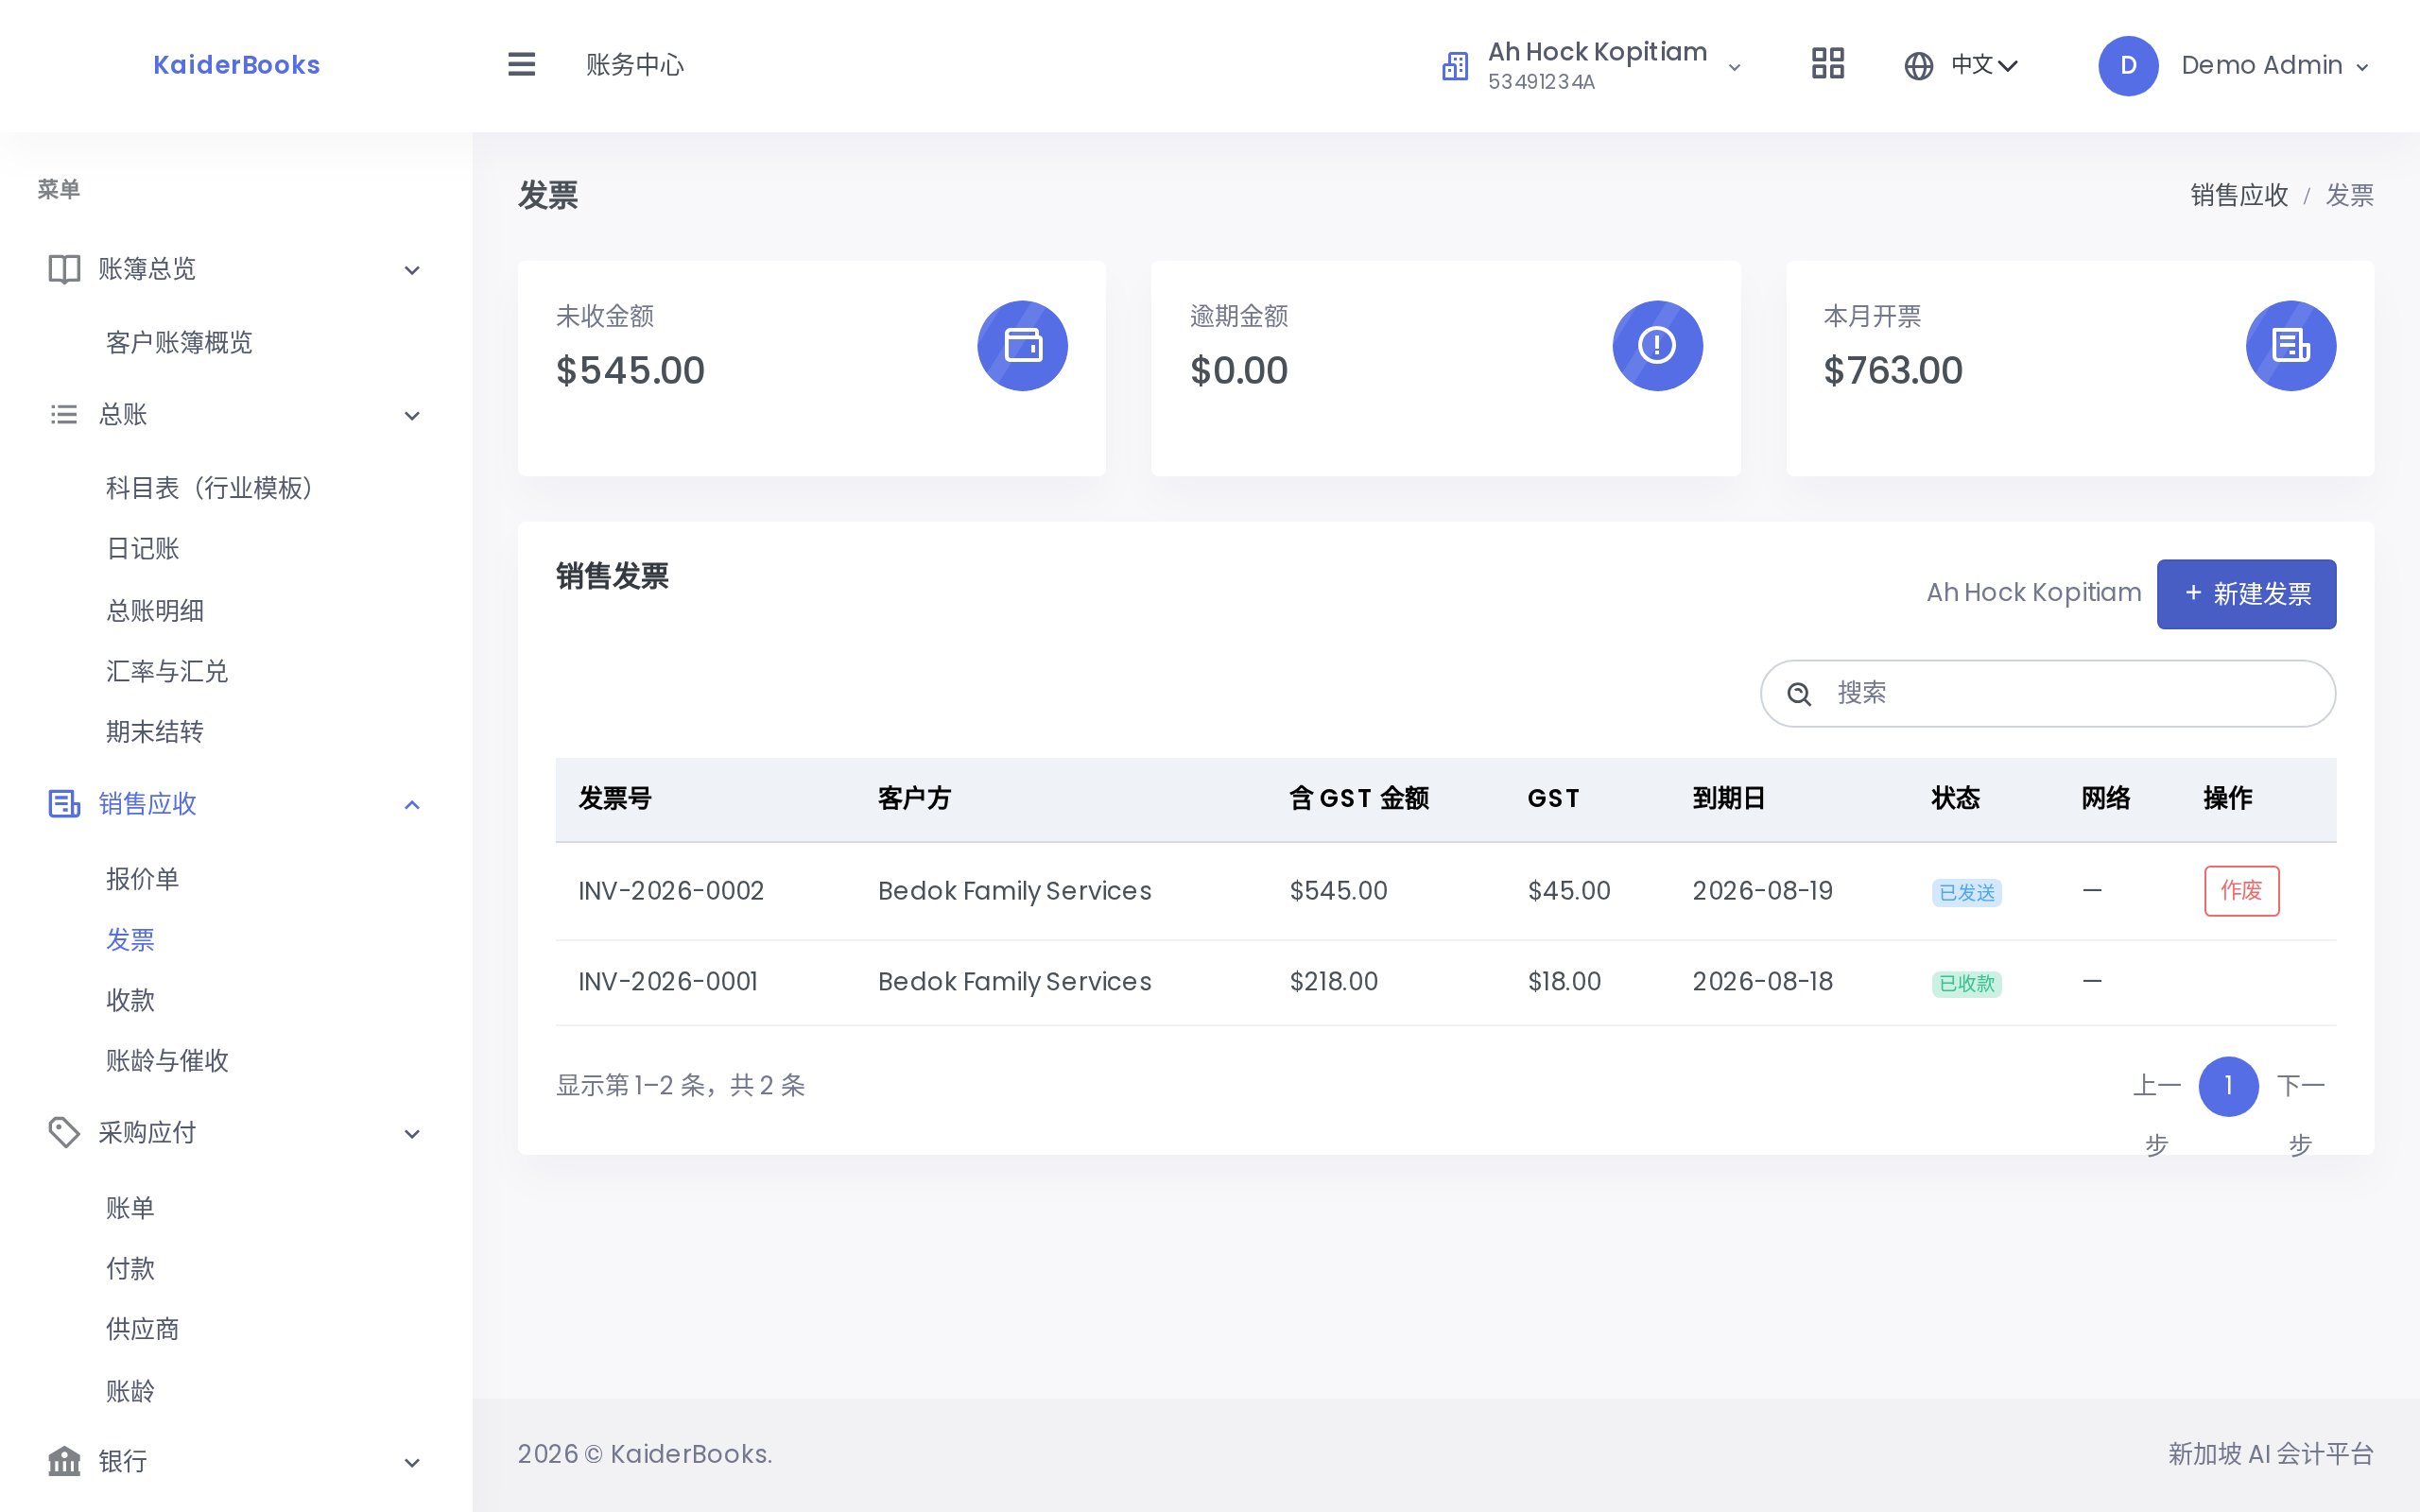Expand the 银行 chevron

(x=412, y=1463)
